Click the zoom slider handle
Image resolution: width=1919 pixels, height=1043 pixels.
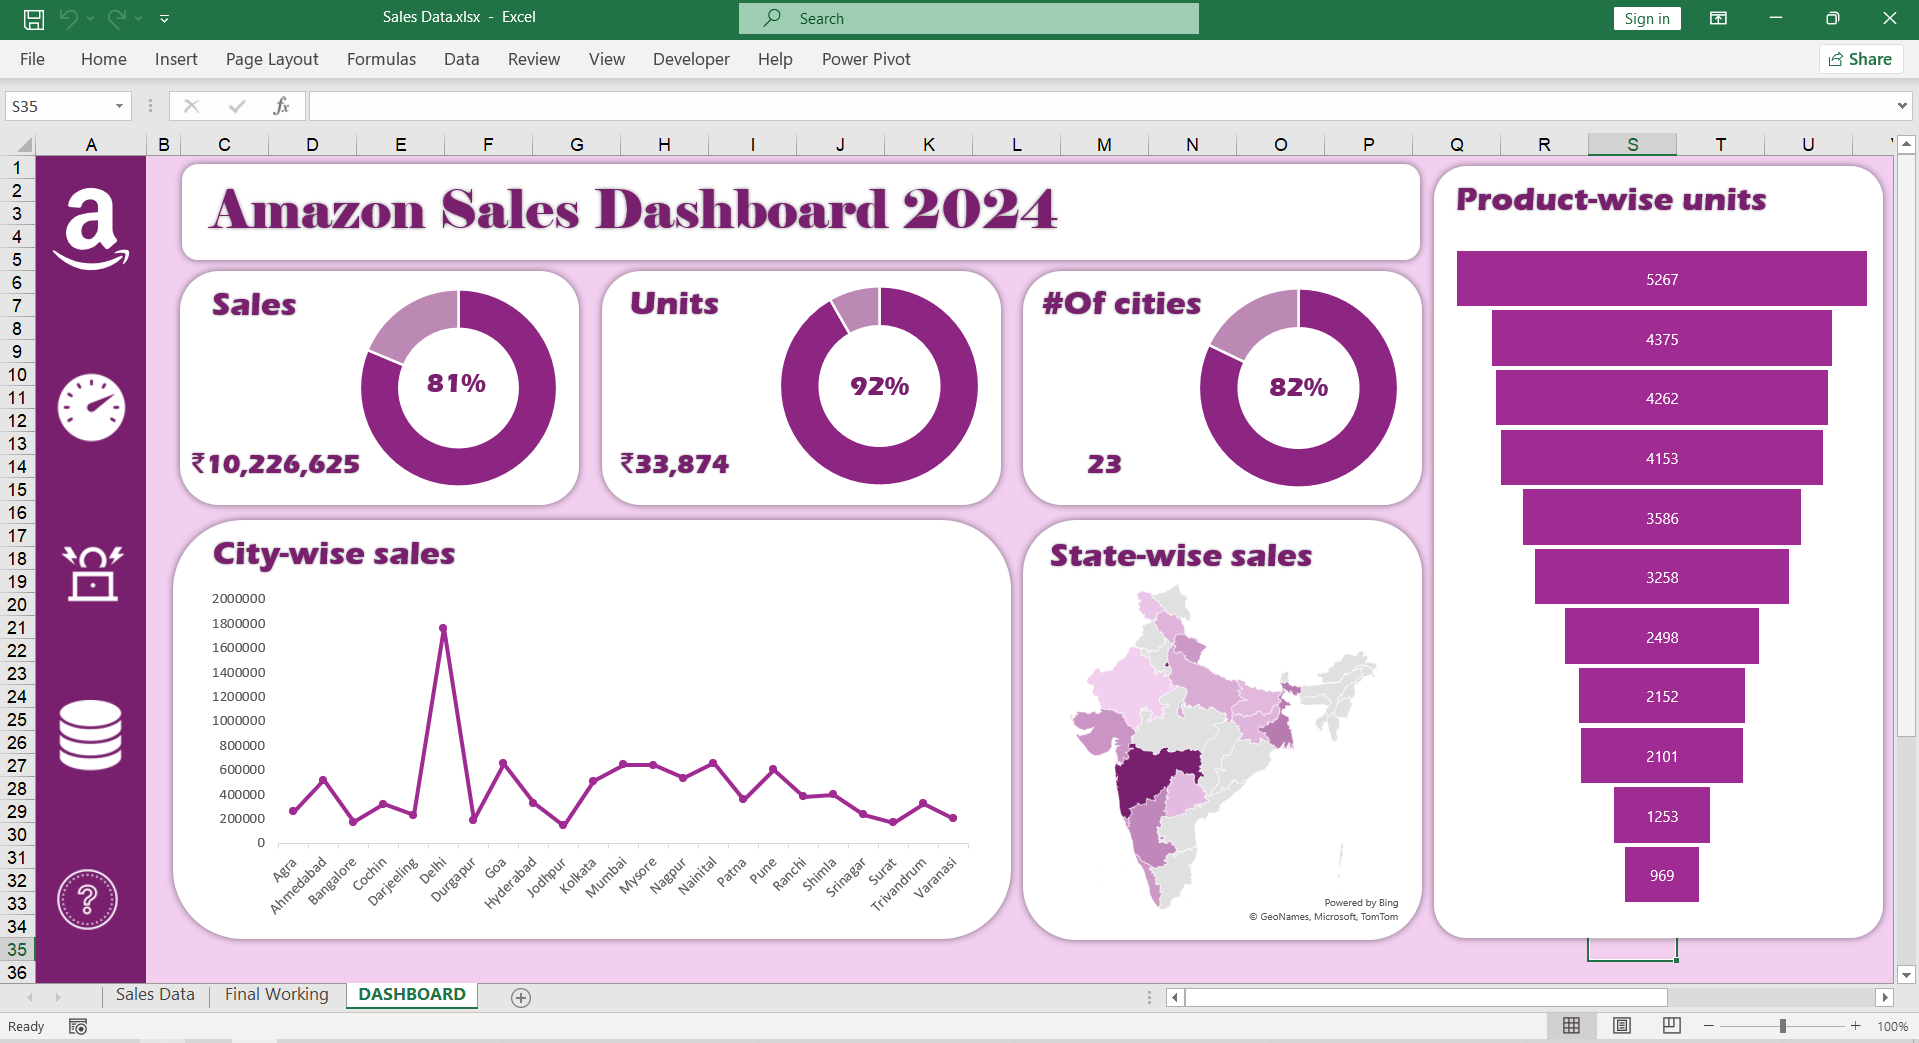1783,1026
